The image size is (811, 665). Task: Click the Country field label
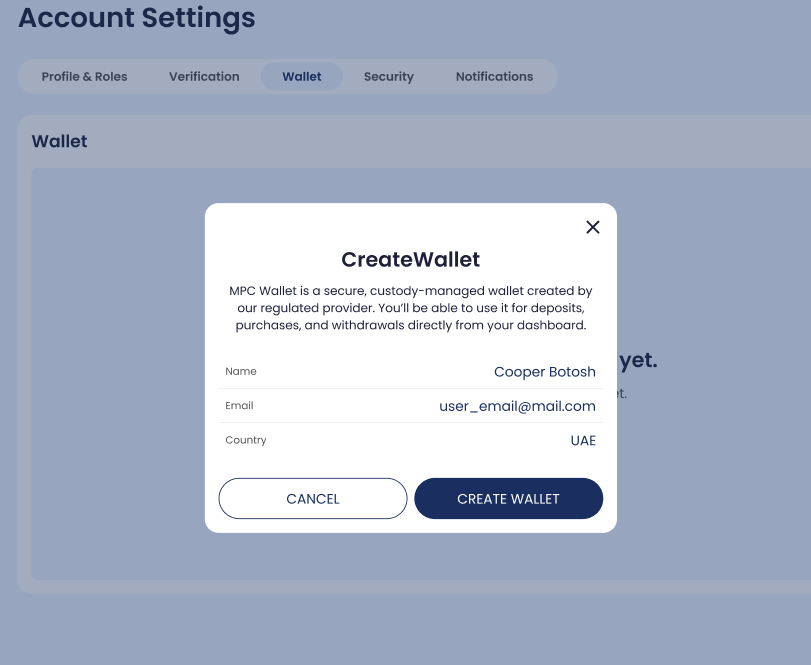(246, 440)
